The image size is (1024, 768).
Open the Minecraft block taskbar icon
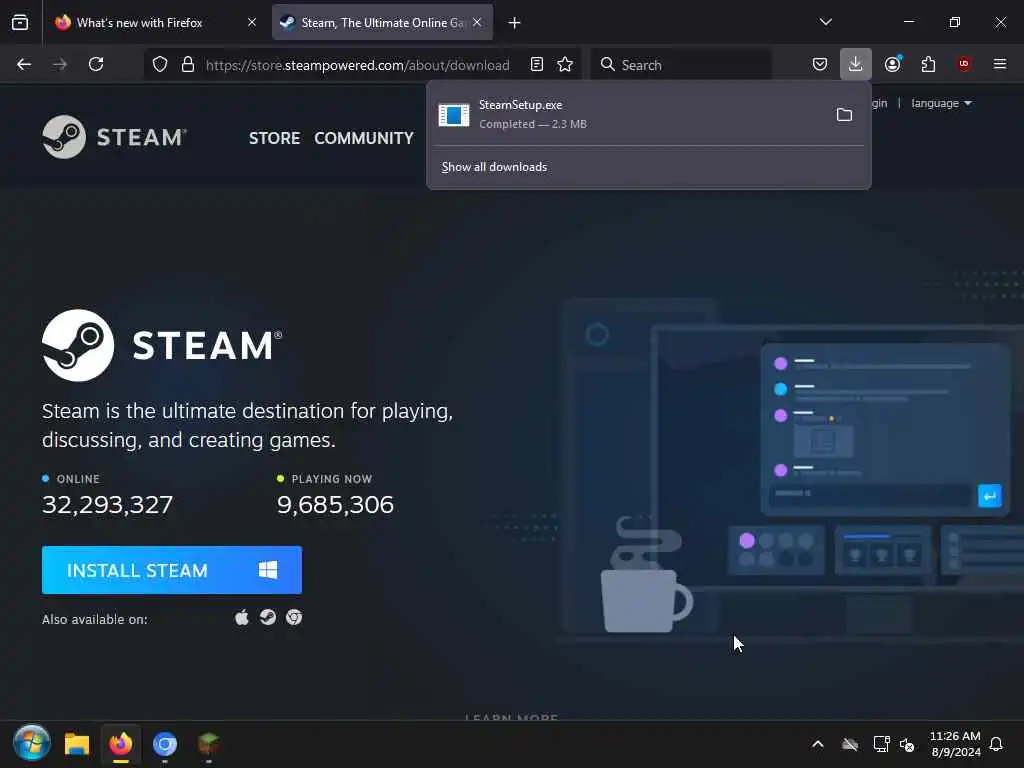pos(208,744)
